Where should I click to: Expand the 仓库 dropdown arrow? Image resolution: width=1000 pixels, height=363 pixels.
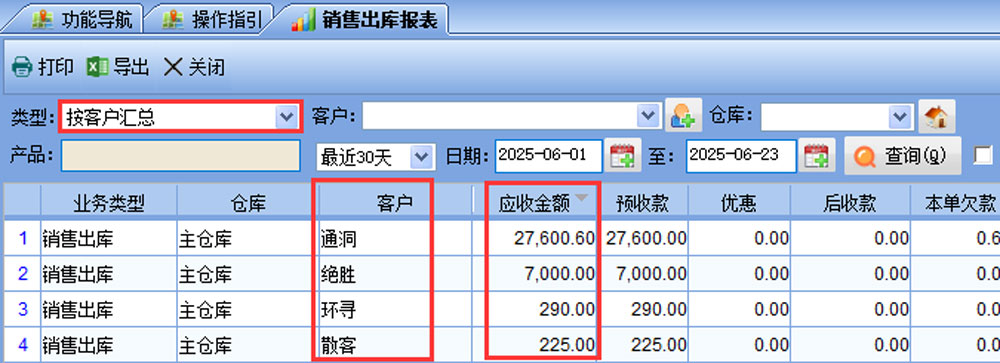click(x=901, y=116)
